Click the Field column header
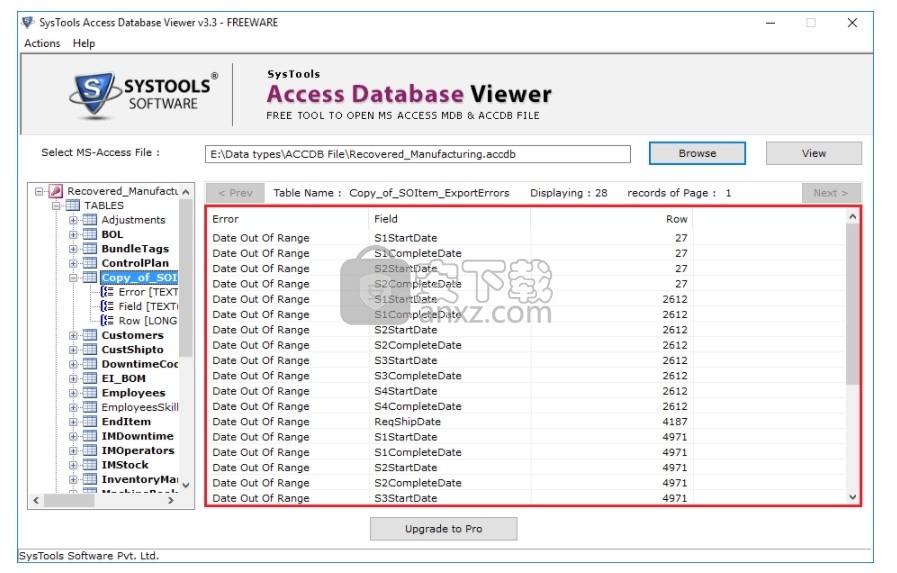Screen dimensions: 897x573 coord(450,219)
